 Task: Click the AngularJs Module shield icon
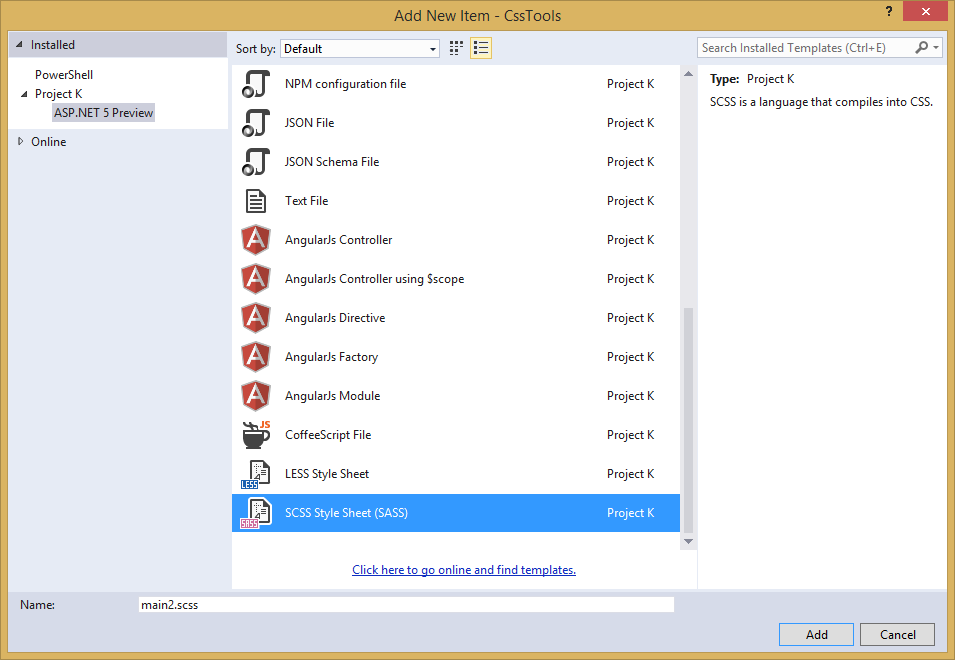[x=256, y=396]
